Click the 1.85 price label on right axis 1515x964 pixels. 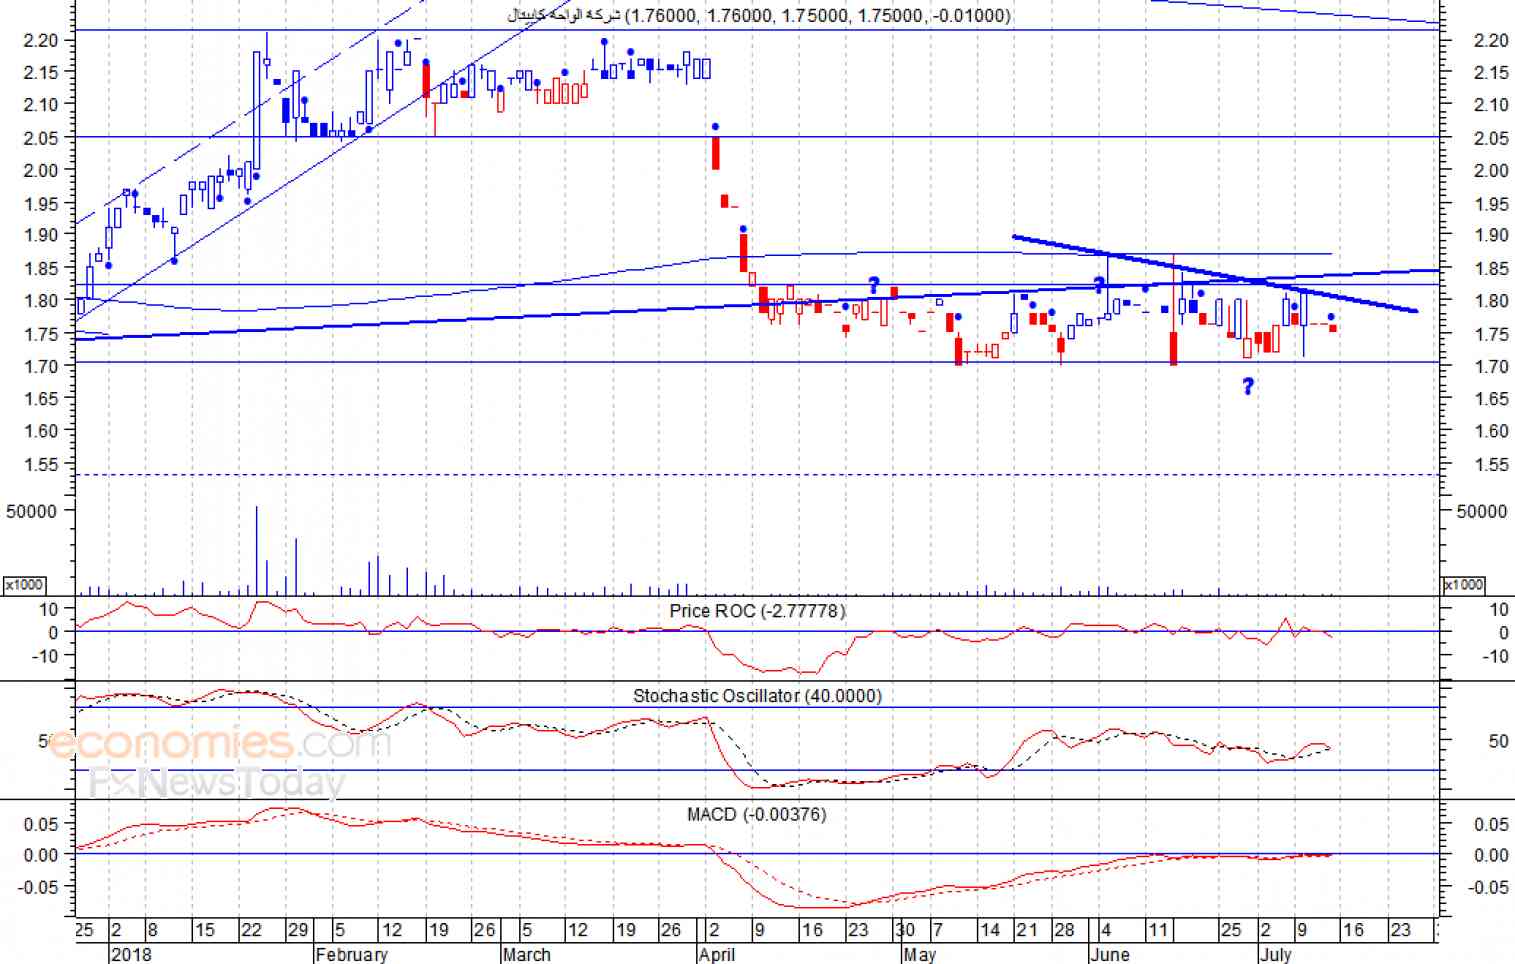pos(1491,269)
